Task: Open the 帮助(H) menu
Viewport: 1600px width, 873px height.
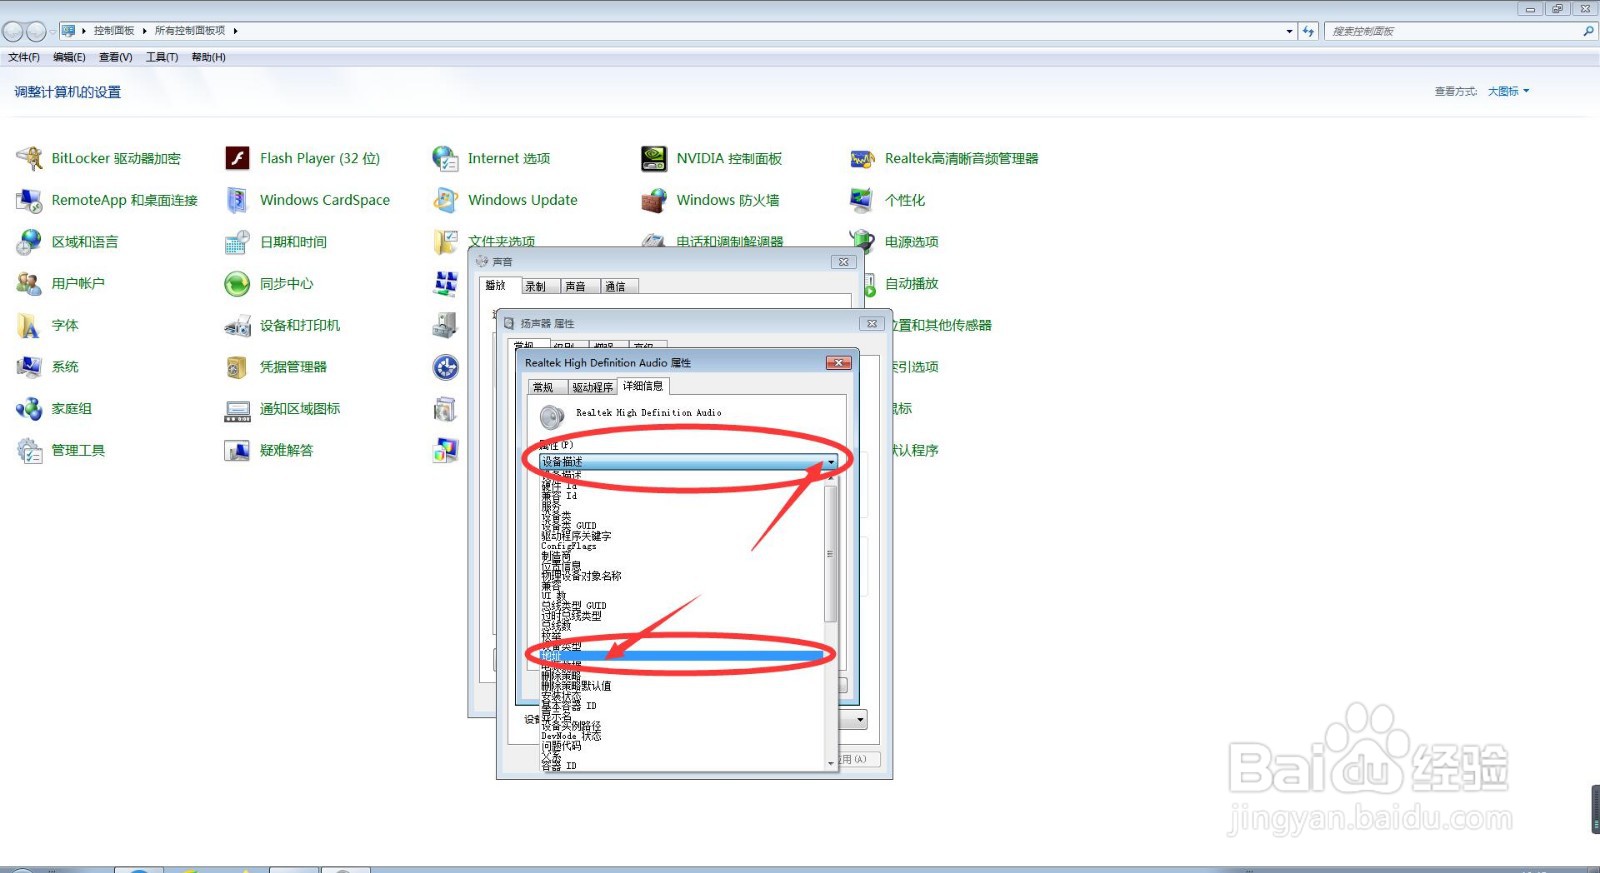Action: (x=208, y=57)
